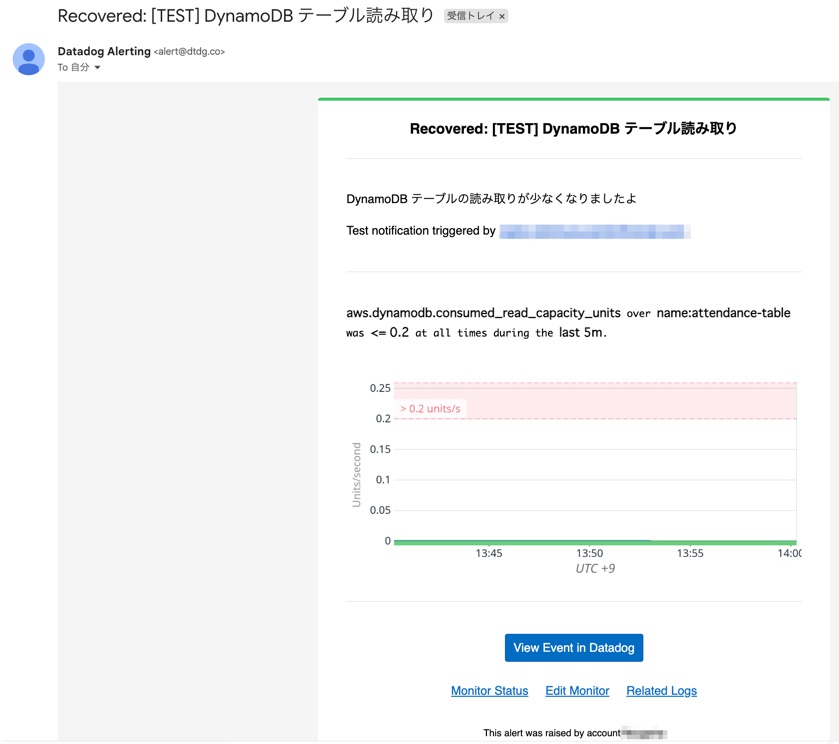This screenshot has height=744, width=839.
Task: Click the View Event in Datadog button
Action: coord(573,647)
